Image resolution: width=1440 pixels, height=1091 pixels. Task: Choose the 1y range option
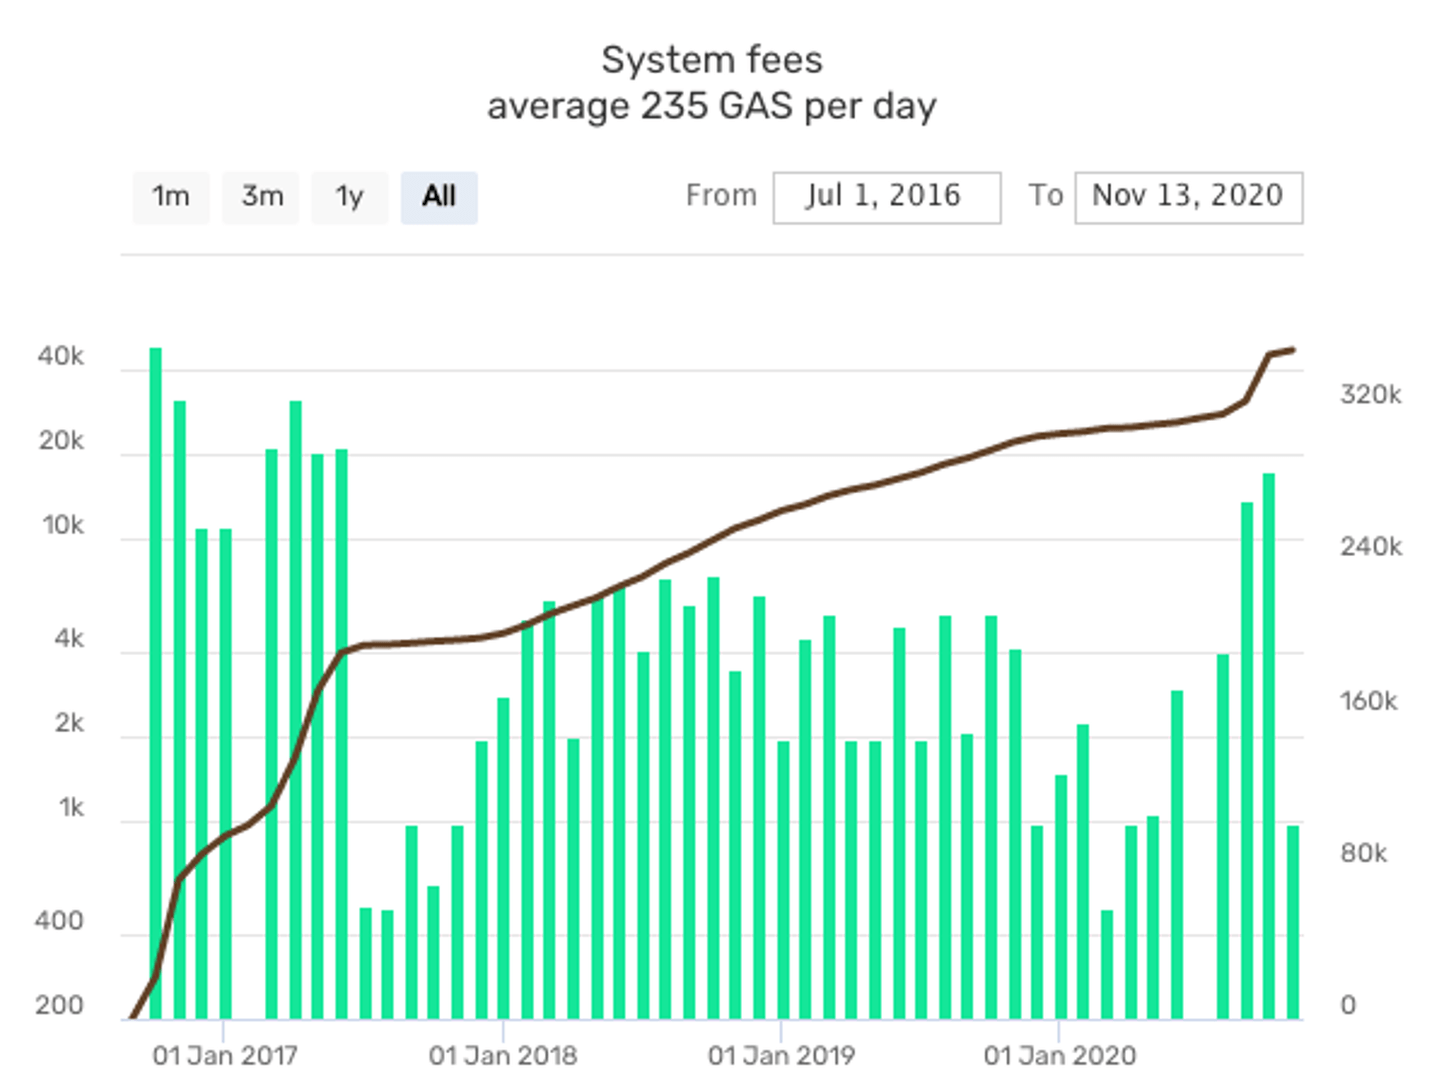click(349, 197)
